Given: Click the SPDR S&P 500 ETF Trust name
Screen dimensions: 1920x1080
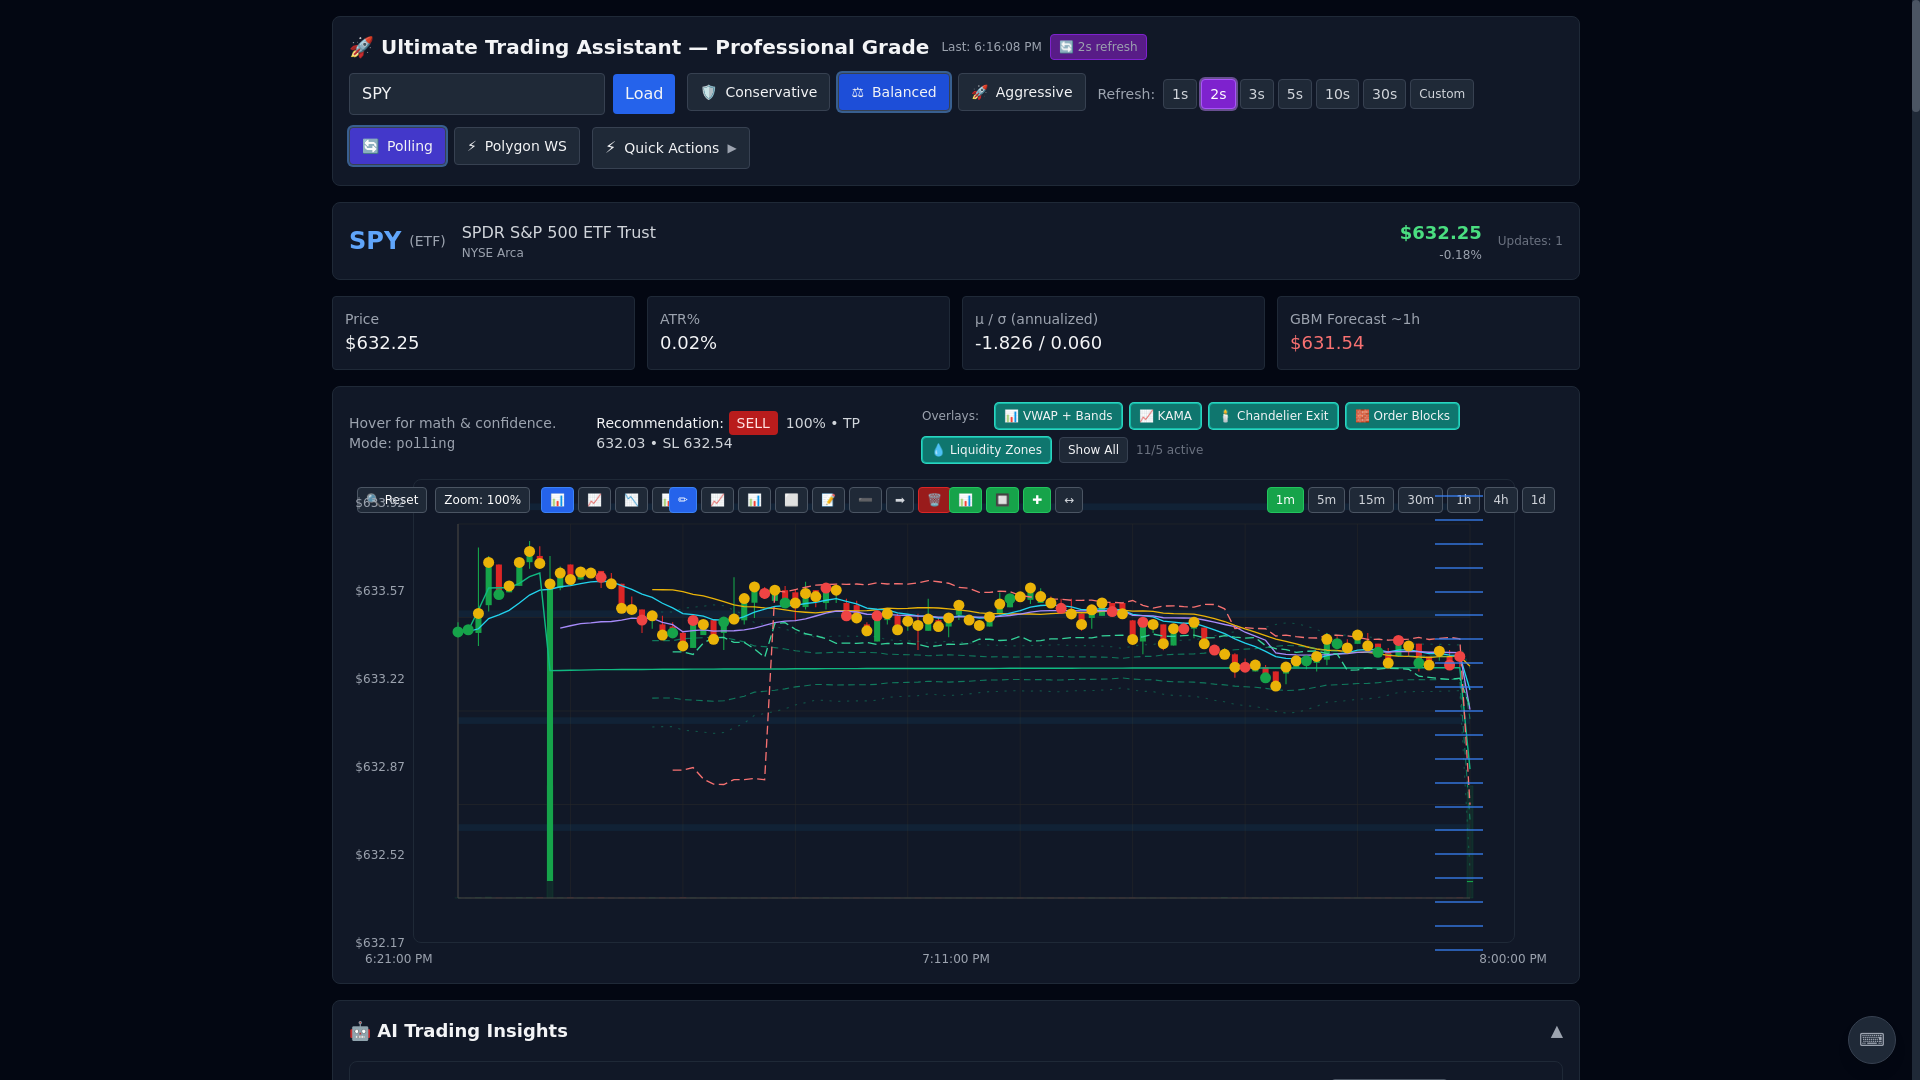Looking at the screenshot, I should (x=559, y=232).
